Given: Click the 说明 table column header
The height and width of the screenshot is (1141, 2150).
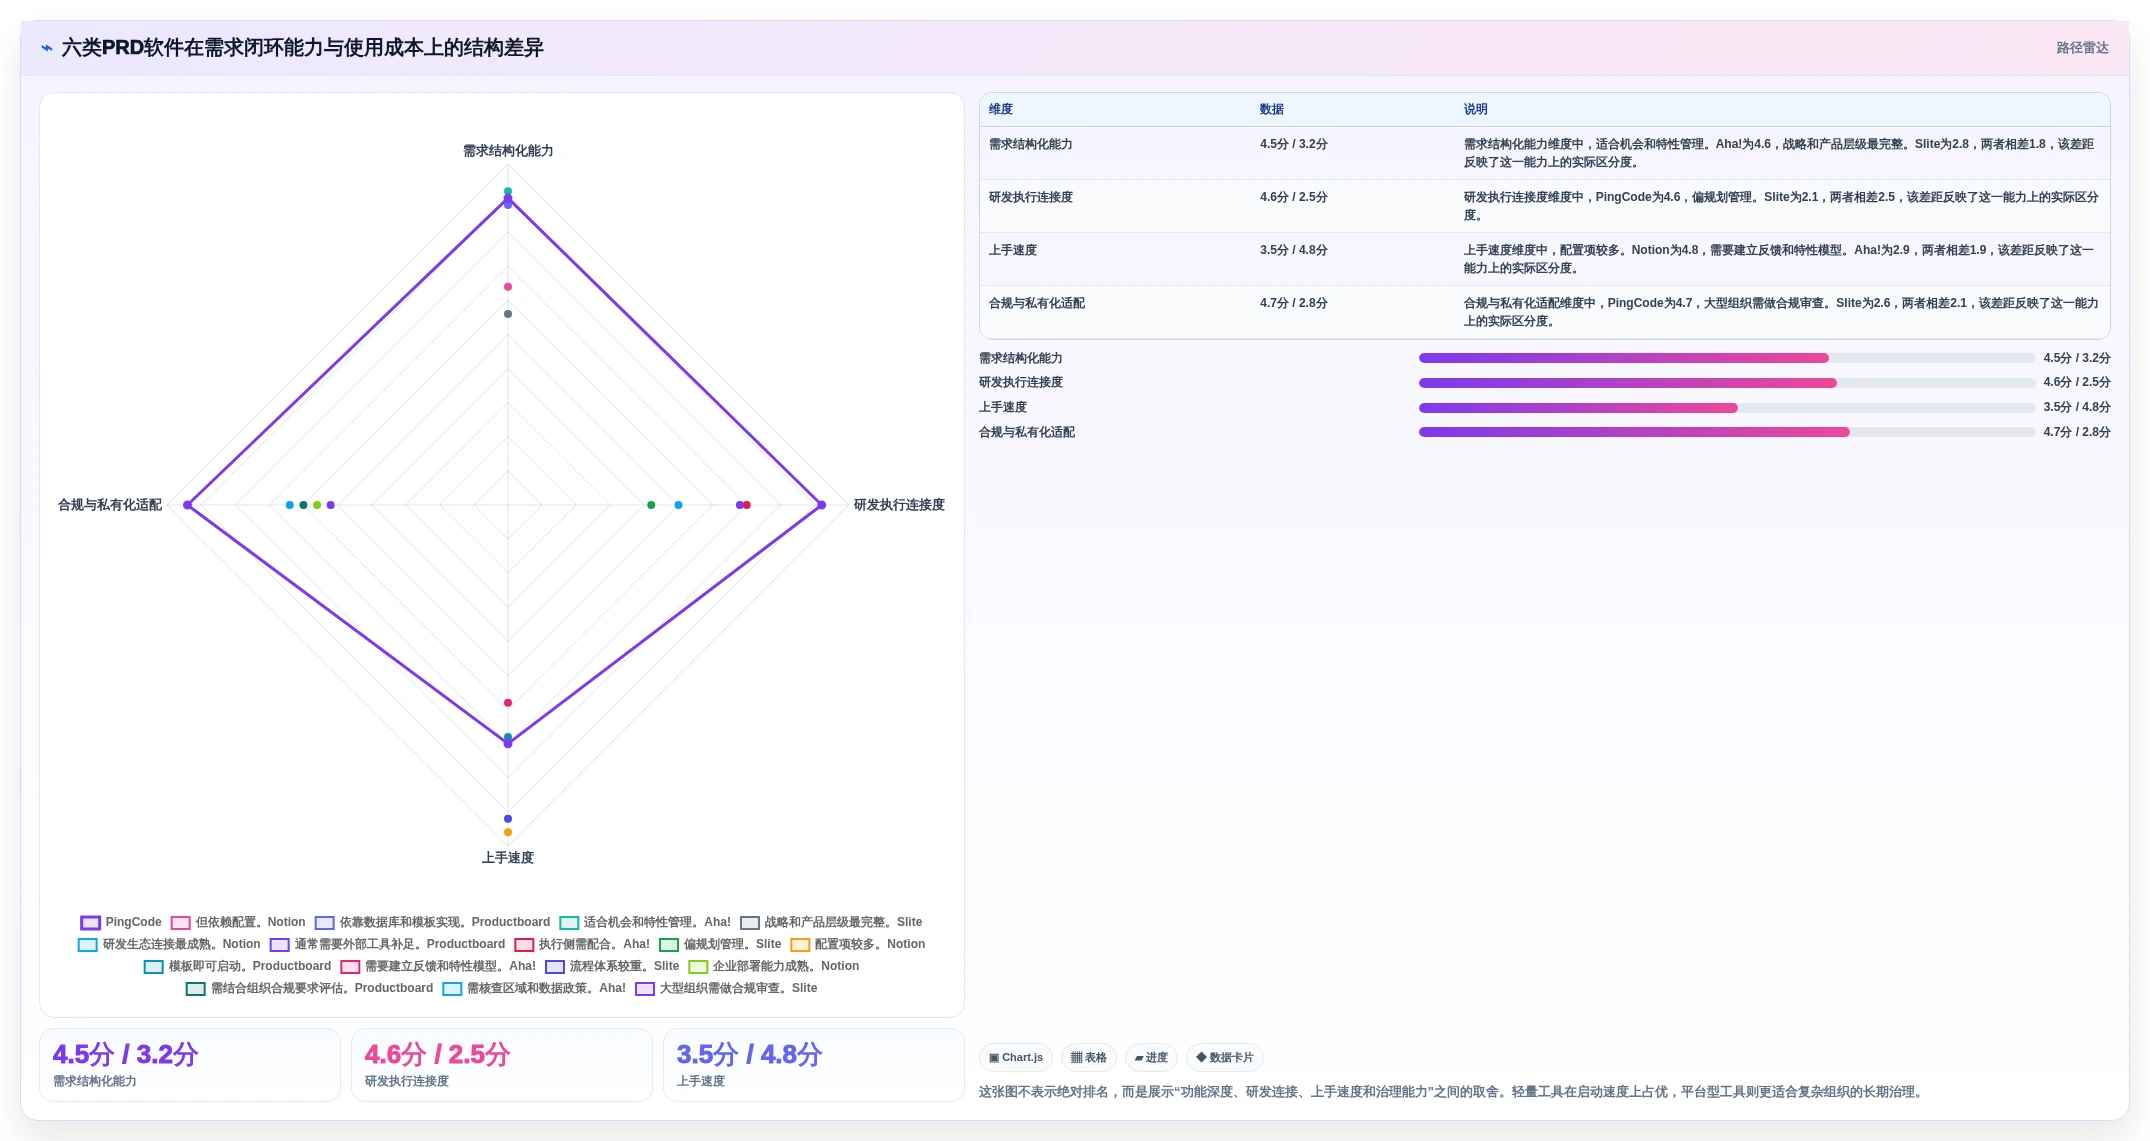Looking at the screenshot, I should [1476, 110].
